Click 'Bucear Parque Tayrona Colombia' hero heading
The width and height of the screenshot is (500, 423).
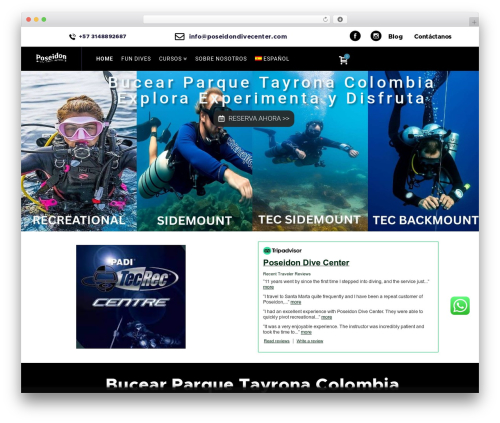coord(271,82)
